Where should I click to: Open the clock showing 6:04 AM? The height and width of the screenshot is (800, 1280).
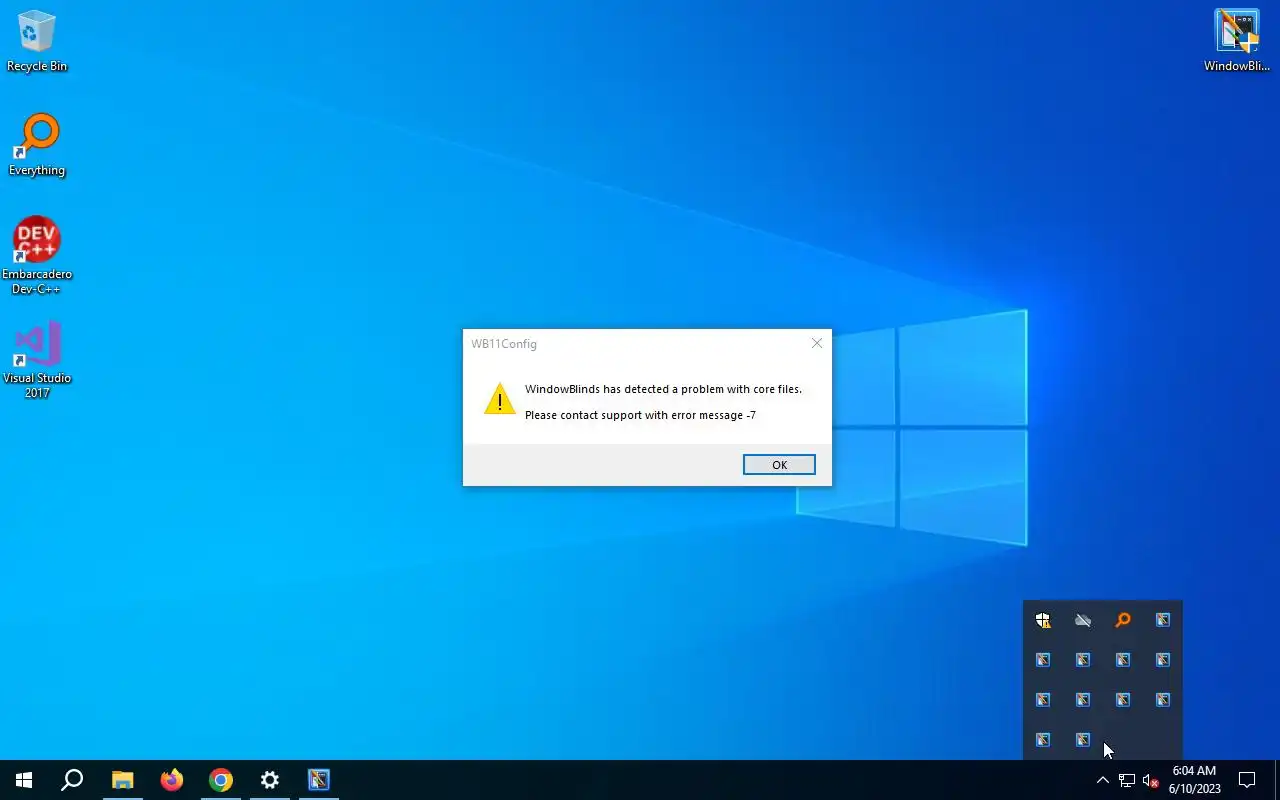pos(1194,780)
